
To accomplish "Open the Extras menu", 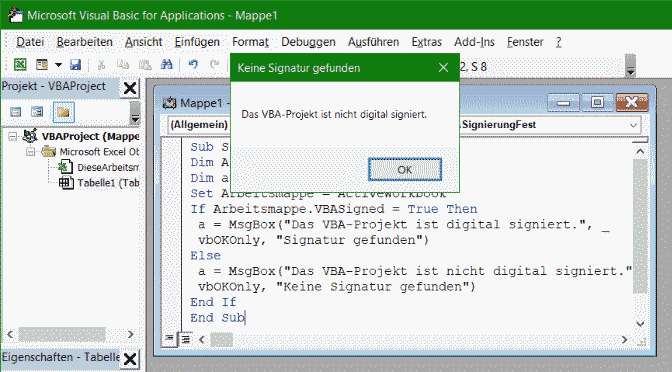I will click(426, 42).
